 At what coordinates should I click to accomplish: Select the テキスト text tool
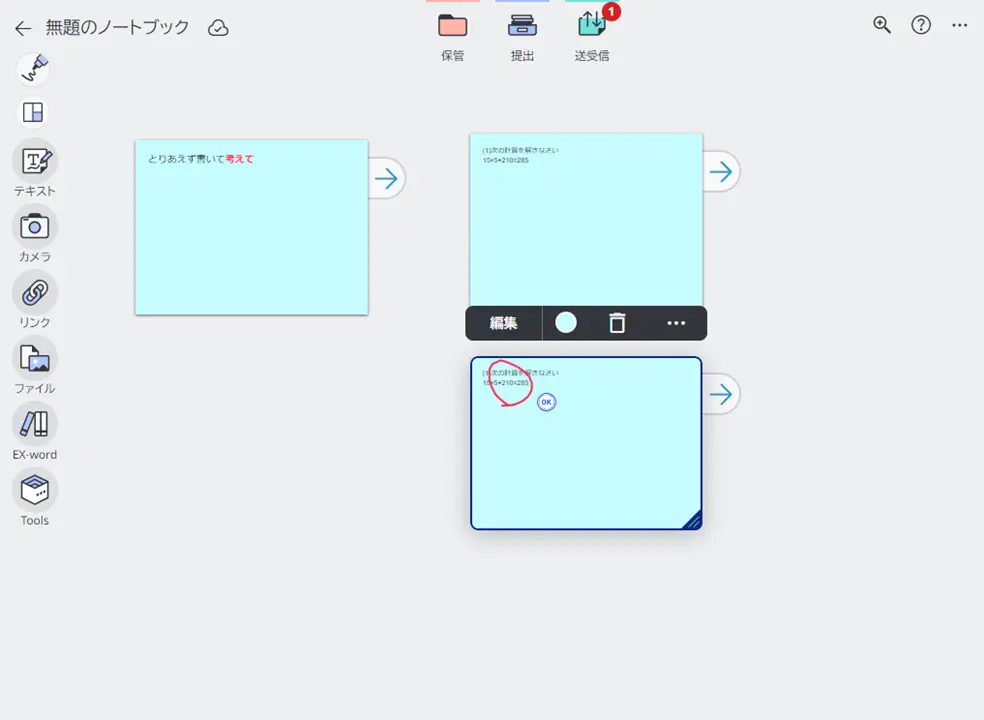[34, 163]
